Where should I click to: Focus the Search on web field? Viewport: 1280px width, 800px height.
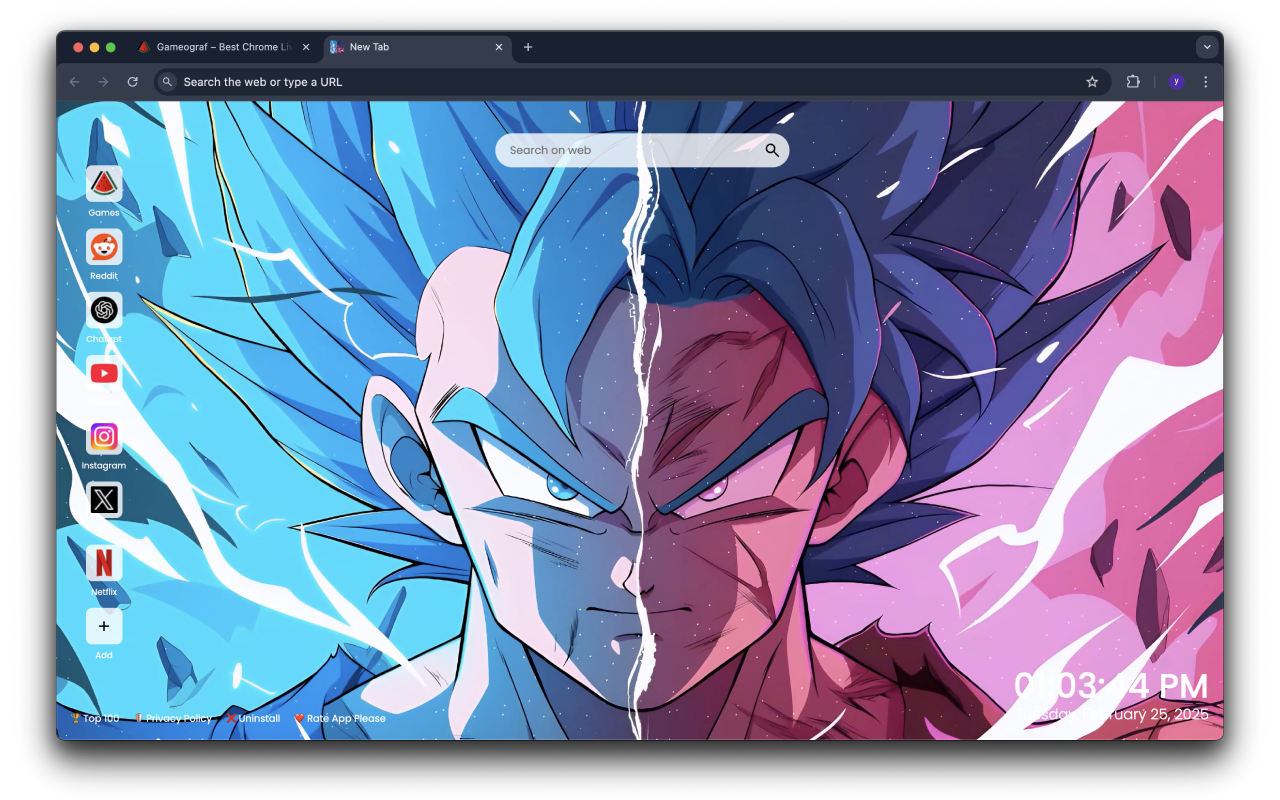pyautogui.click(x=642, y=150)
